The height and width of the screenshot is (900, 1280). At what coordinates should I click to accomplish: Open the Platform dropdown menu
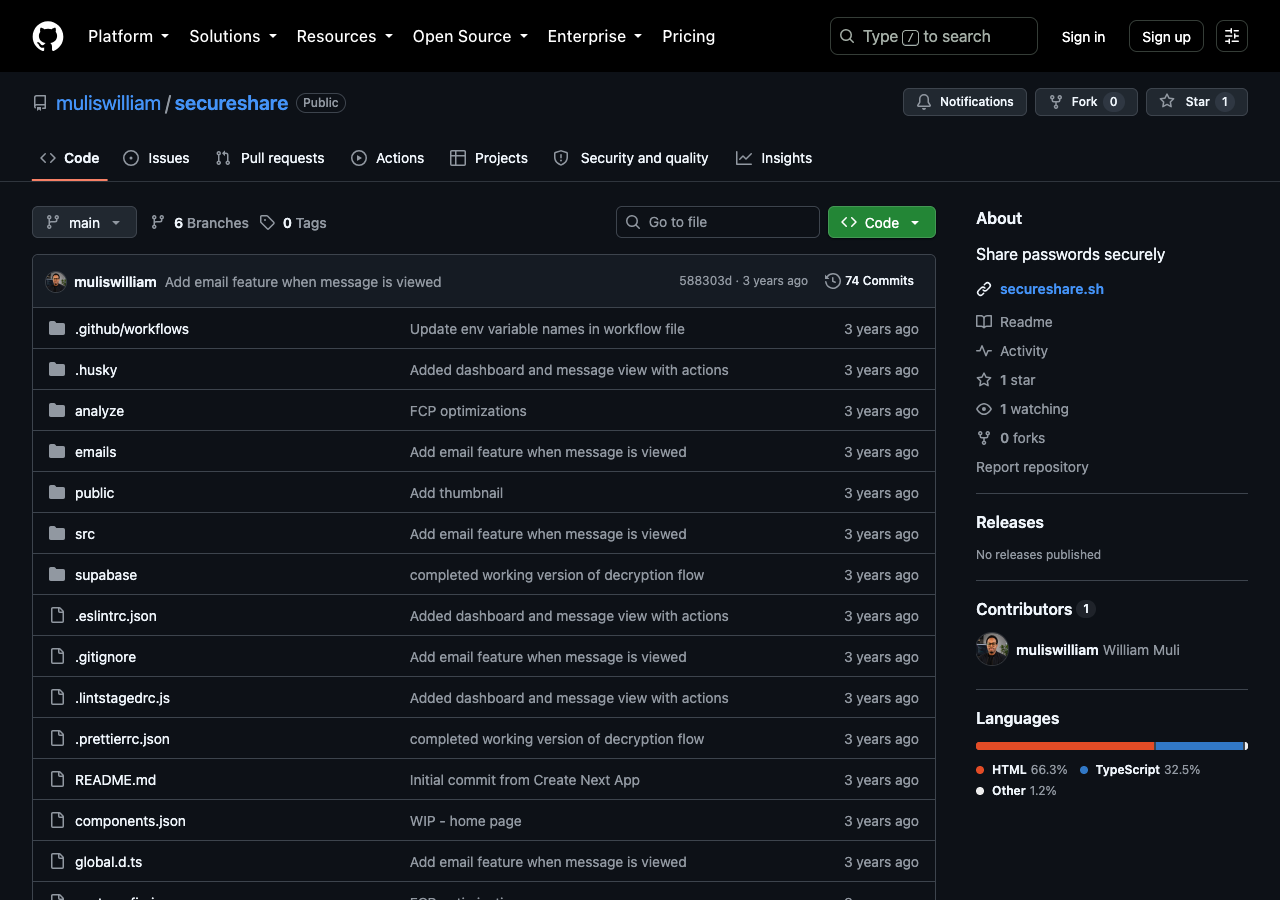(x=128, y=36)
